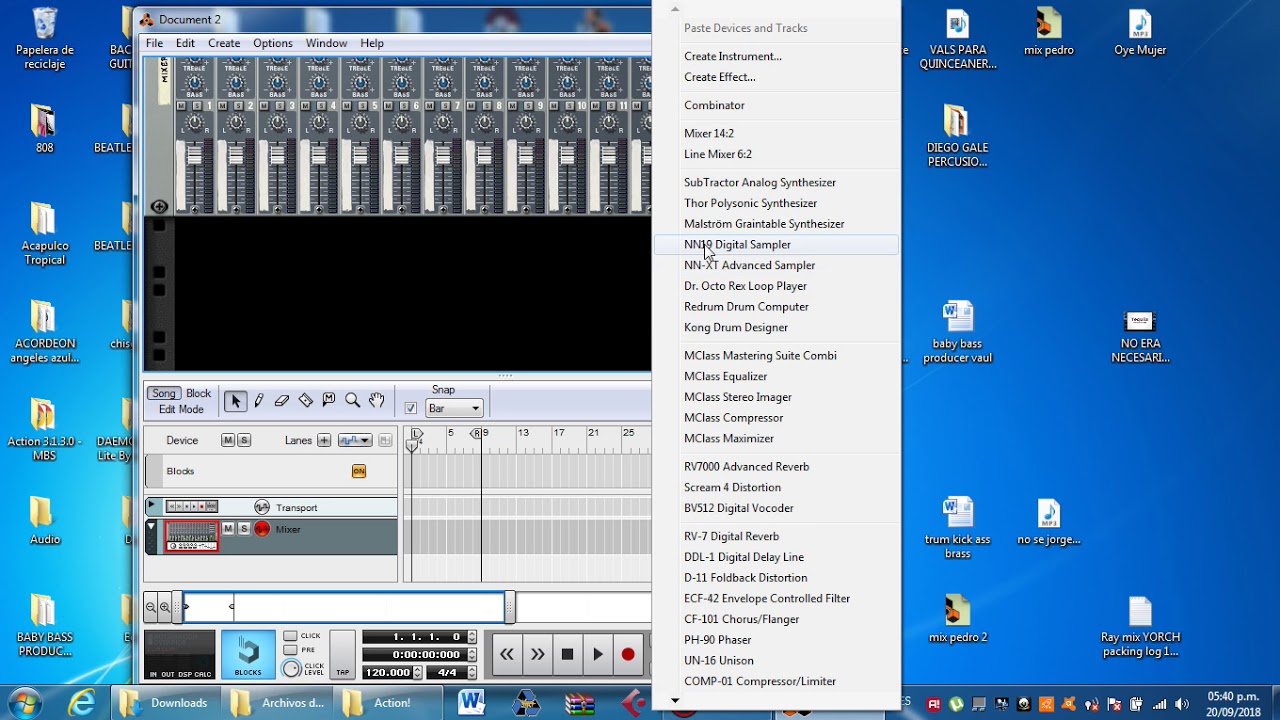Mute all via Device header M button

(x=228, y=440)
